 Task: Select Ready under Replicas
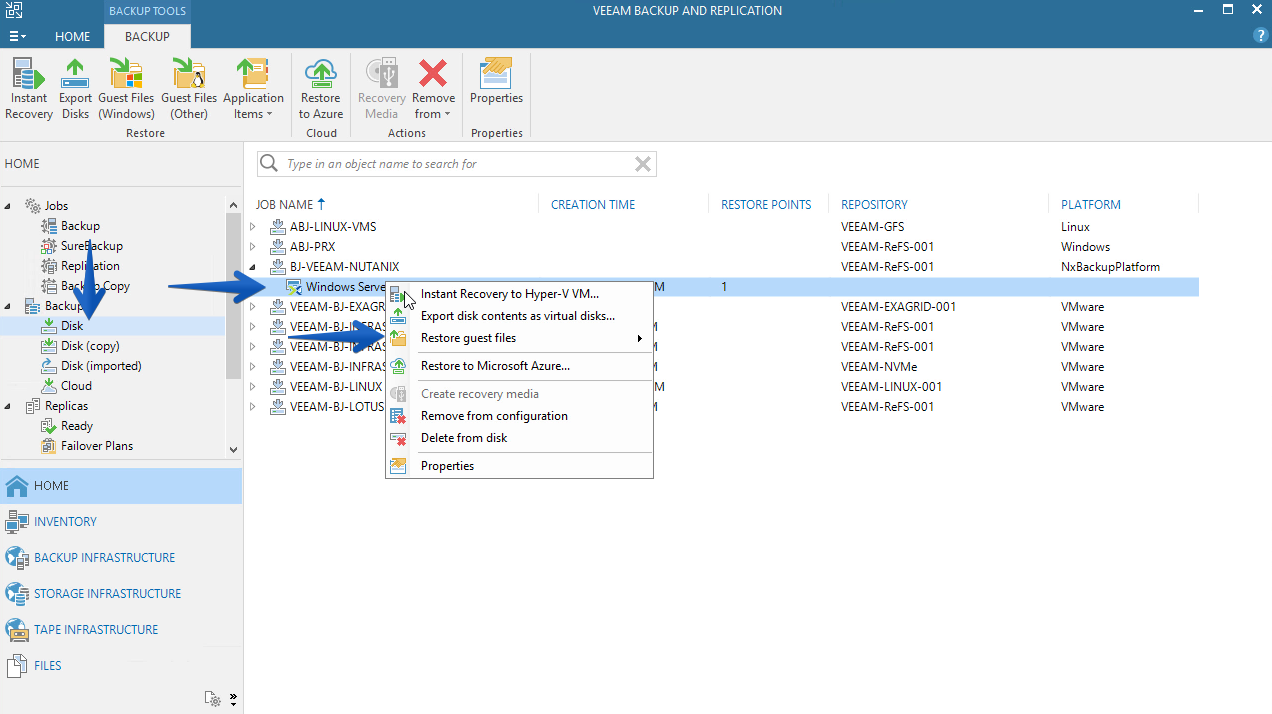77,426
